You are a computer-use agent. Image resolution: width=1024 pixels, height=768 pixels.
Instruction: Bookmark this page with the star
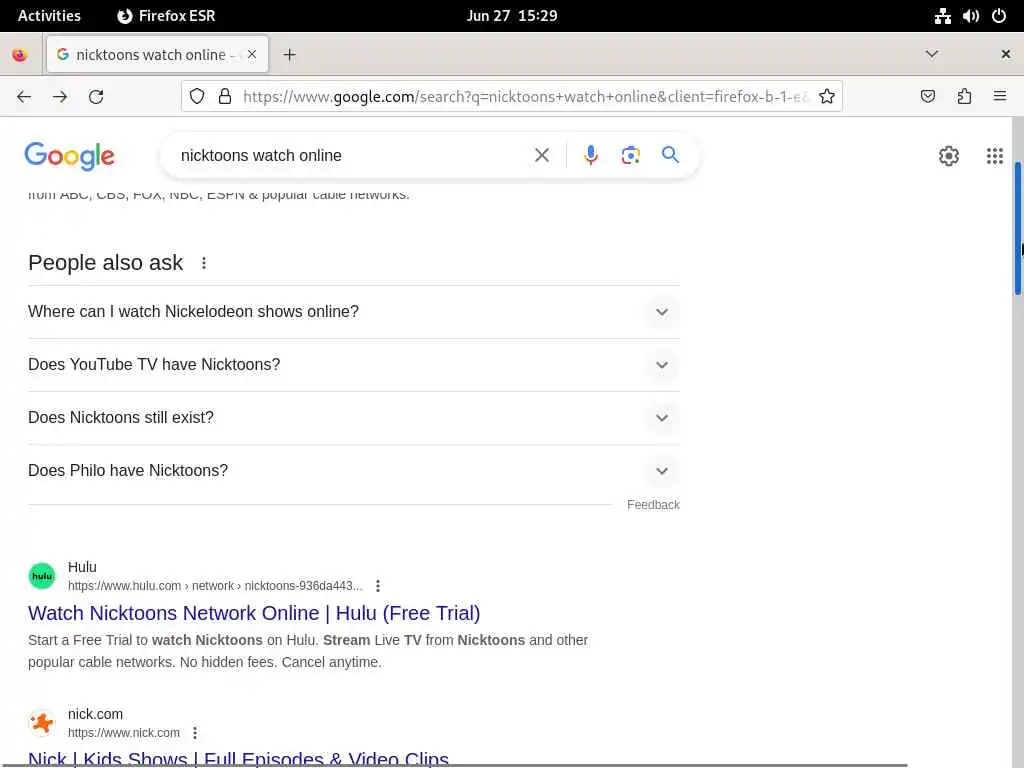point(827,97)
